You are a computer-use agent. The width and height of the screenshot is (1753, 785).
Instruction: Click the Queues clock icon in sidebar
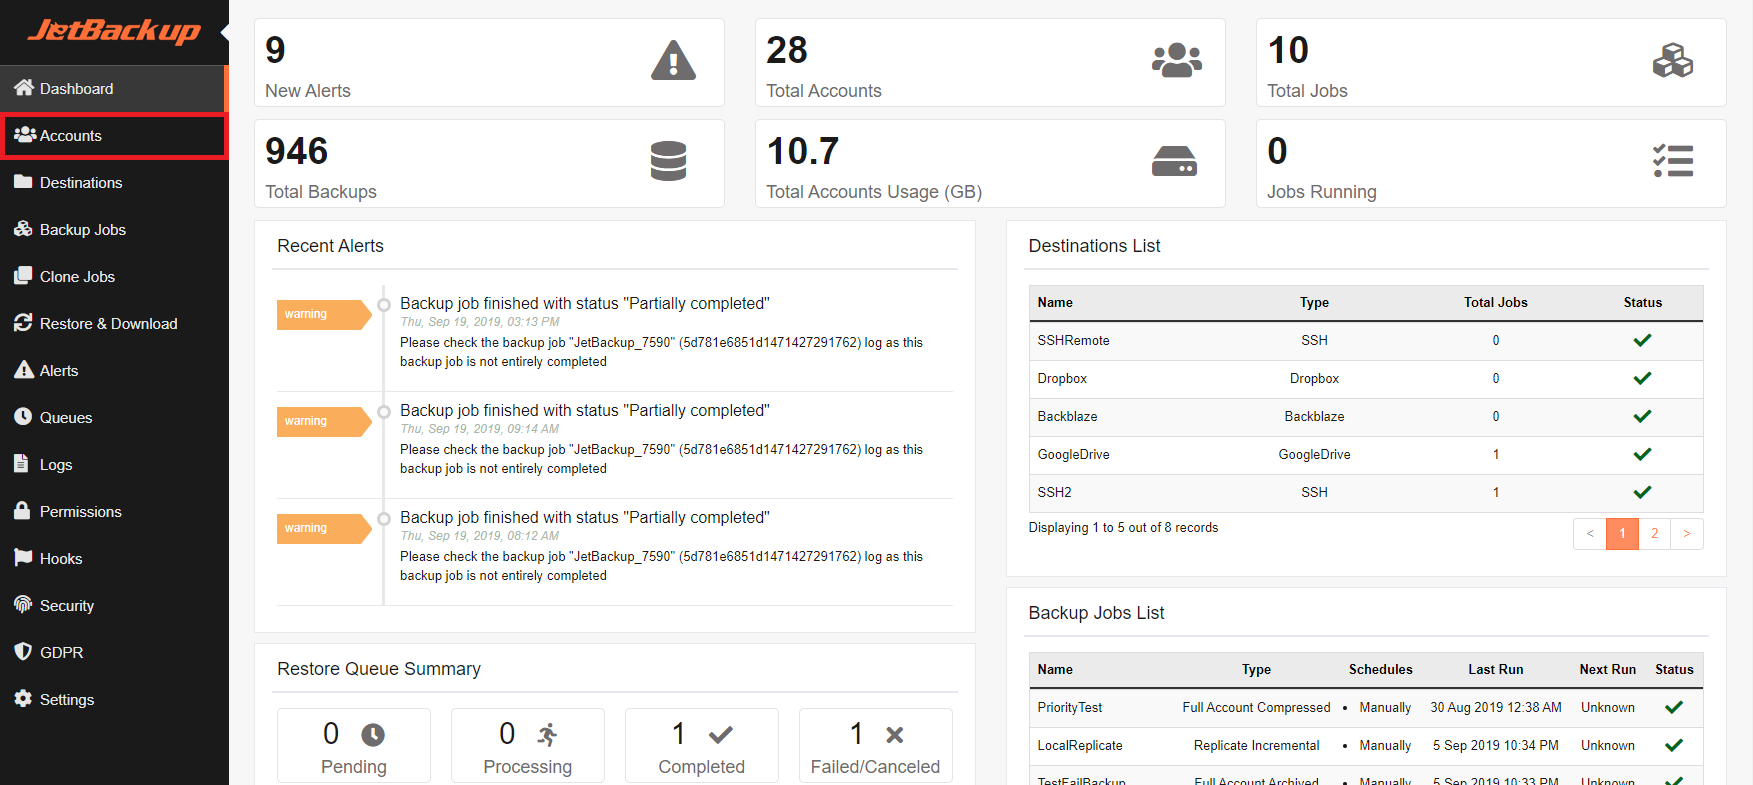click(24, 417)
